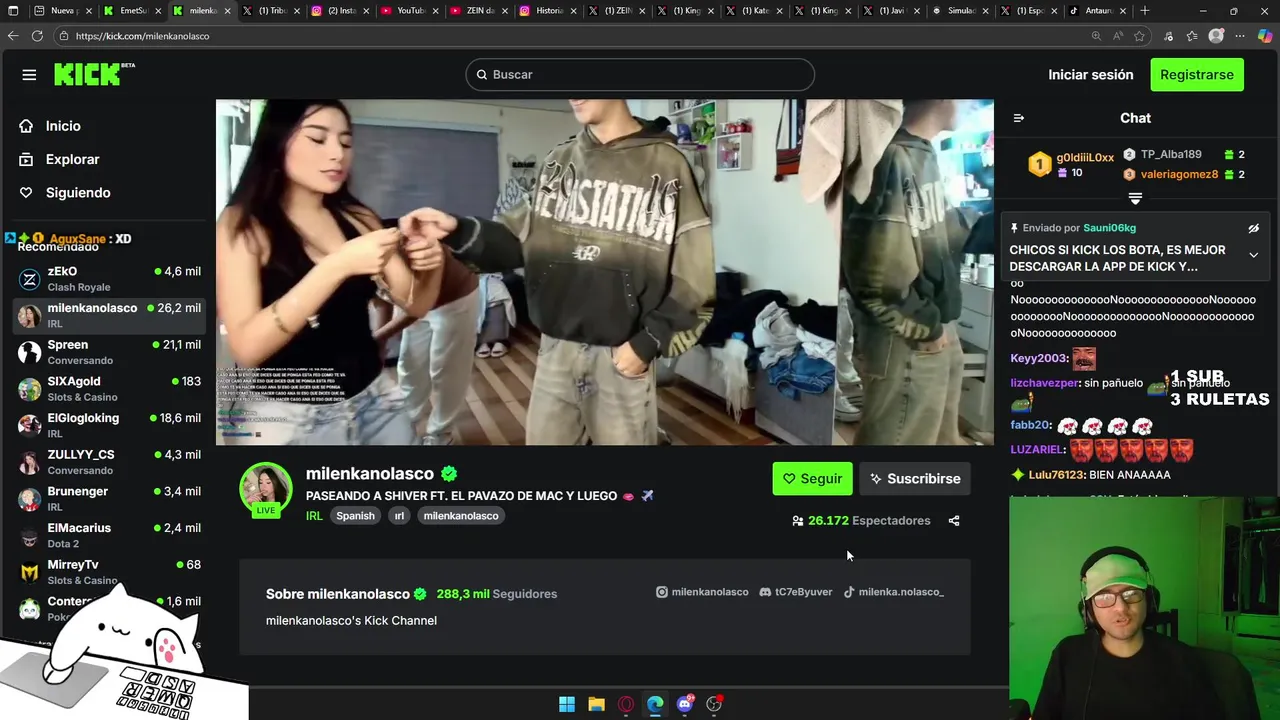
Task: Reload the page with refresh icon
Action: coord(37,36)
